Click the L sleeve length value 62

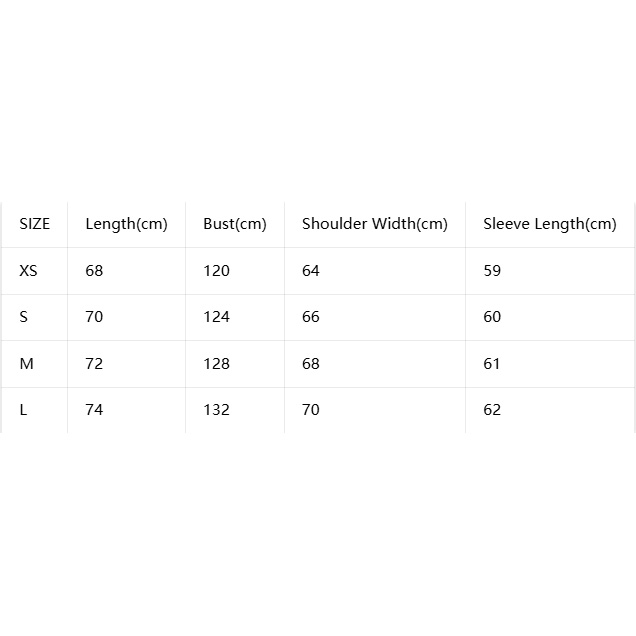point(492,410)
